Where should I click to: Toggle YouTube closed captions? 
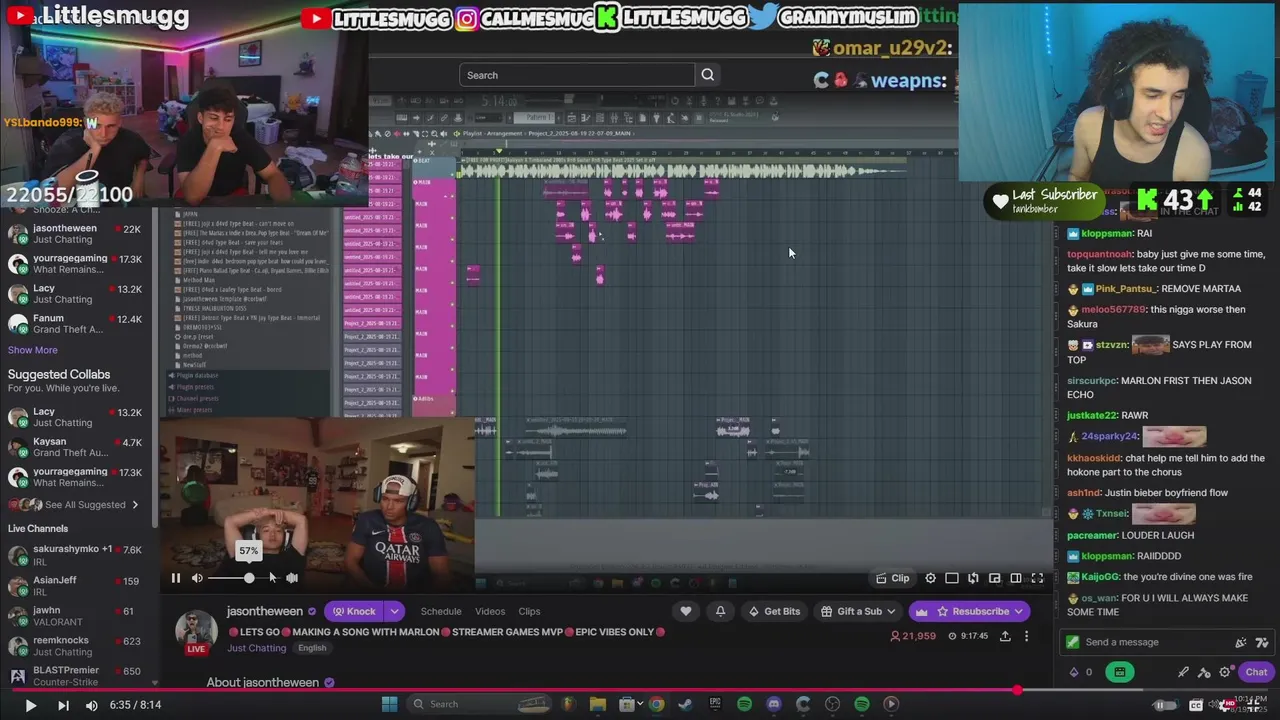tap(1196, 705)
